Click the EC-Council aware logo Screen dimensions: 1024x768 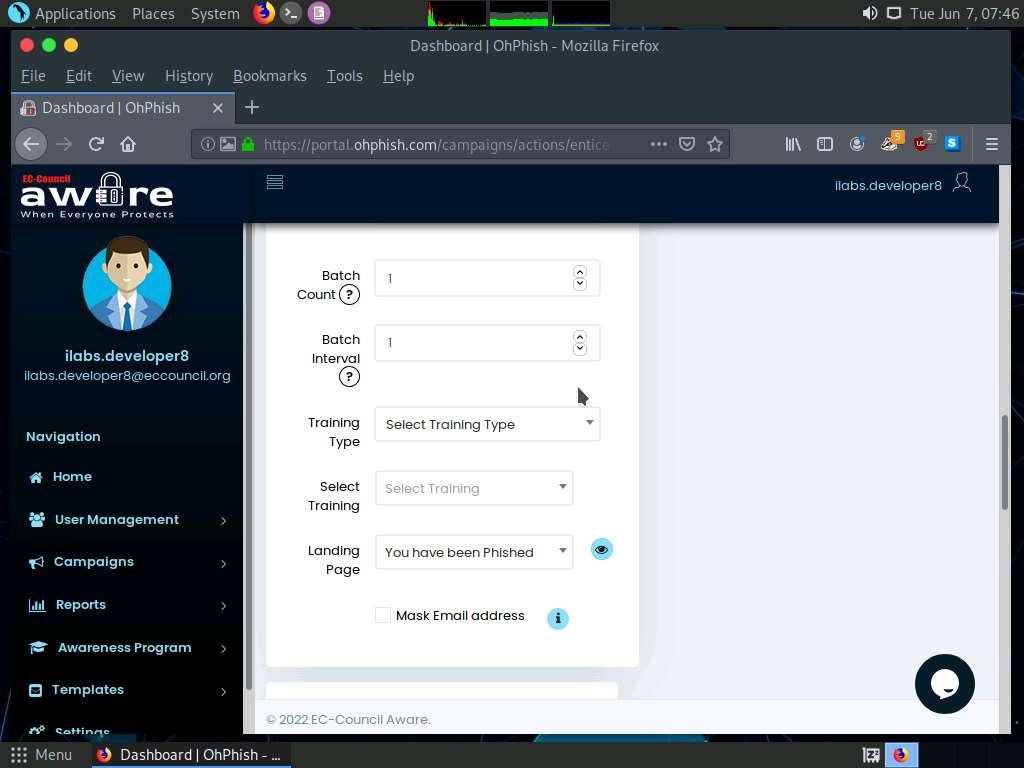point(97,195)
